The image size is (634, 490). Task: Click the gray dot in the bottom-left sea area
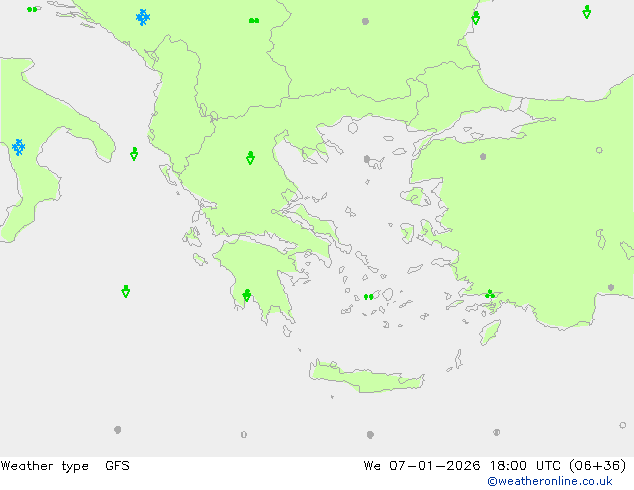coord(118,429)
